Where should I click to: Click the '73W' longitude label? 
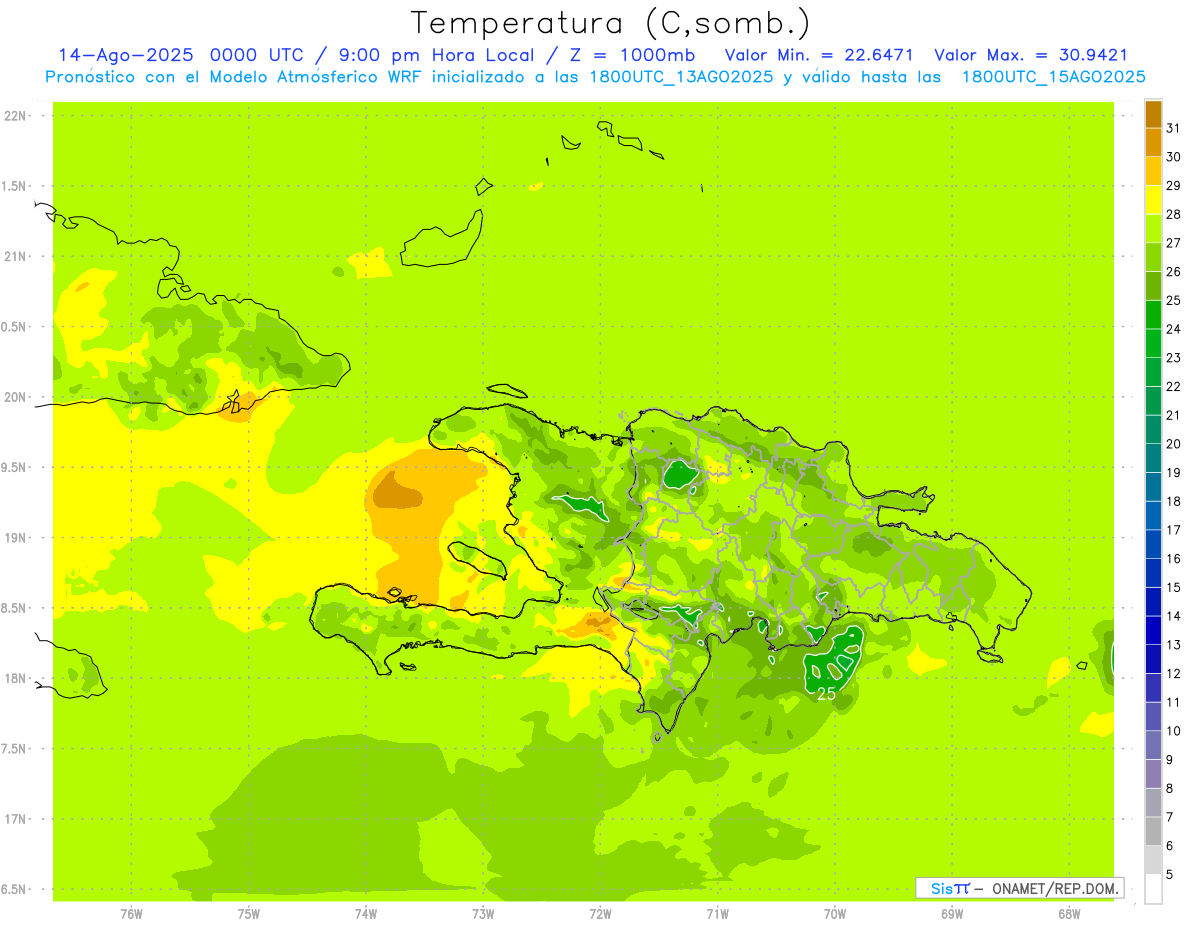483,914
